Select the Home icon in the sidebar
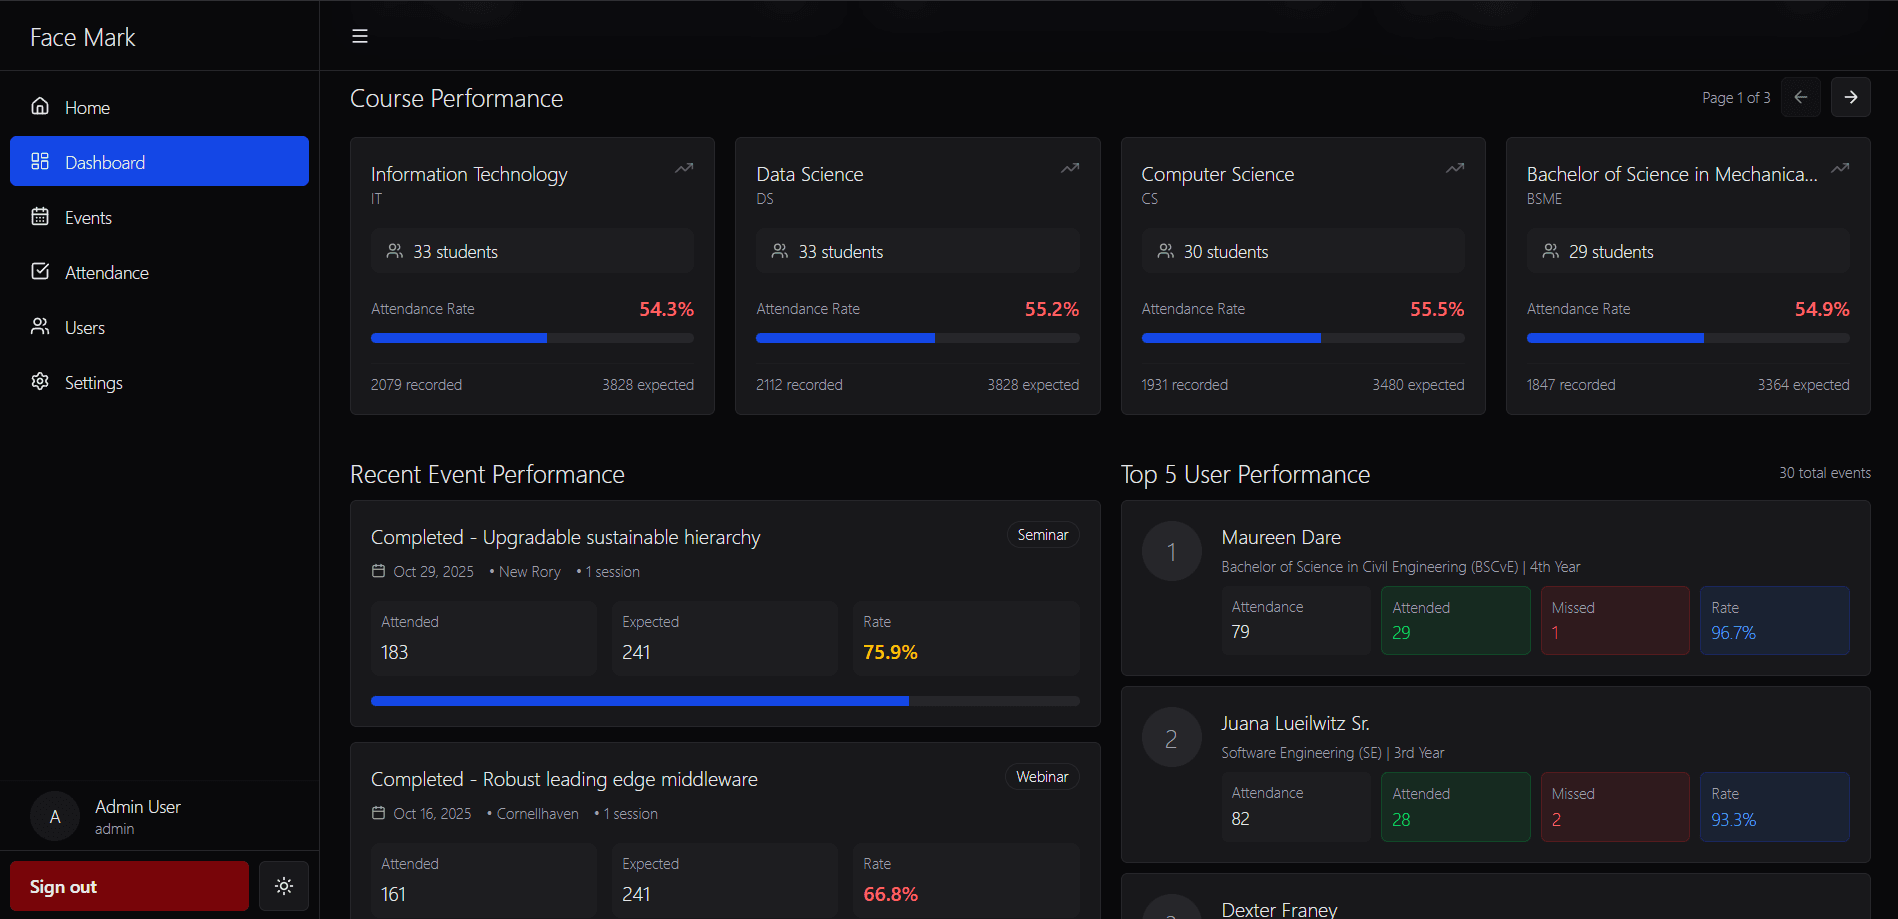This screenshot has width=1898, height=919. (40, 107)
